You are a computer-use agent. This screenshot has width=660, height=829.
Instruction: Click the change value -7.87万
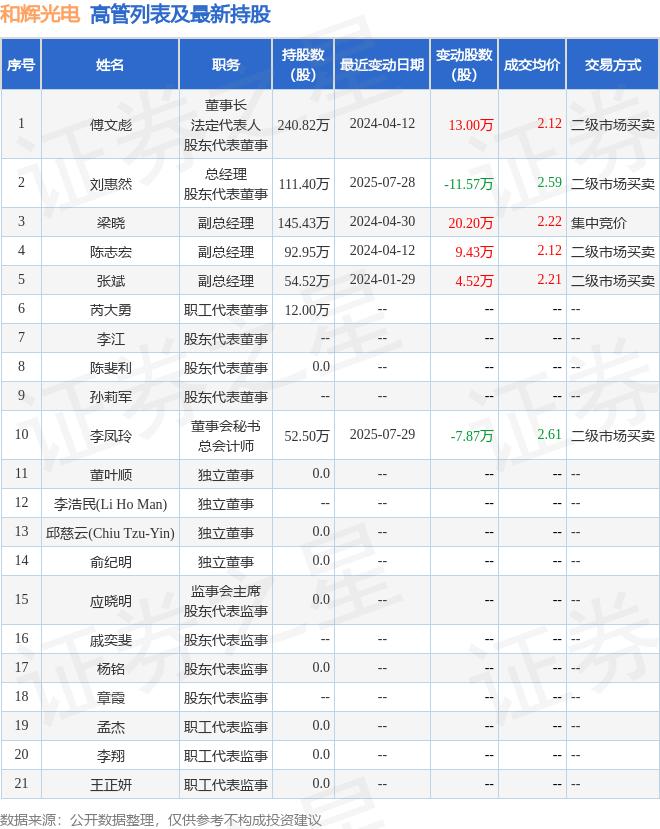click(472, 436)
